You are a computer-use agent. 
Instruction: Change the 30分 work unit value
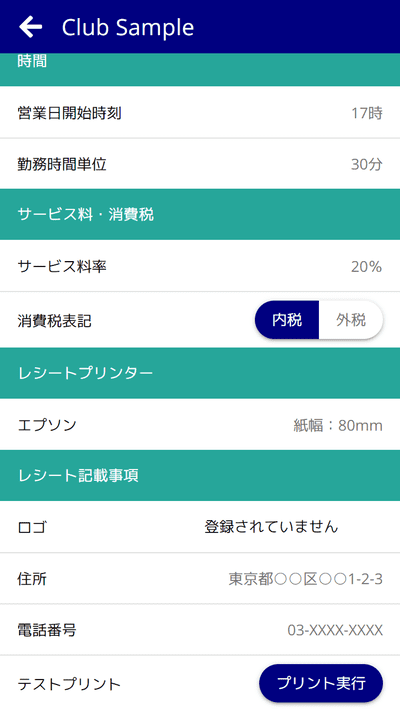click(367, 165)
